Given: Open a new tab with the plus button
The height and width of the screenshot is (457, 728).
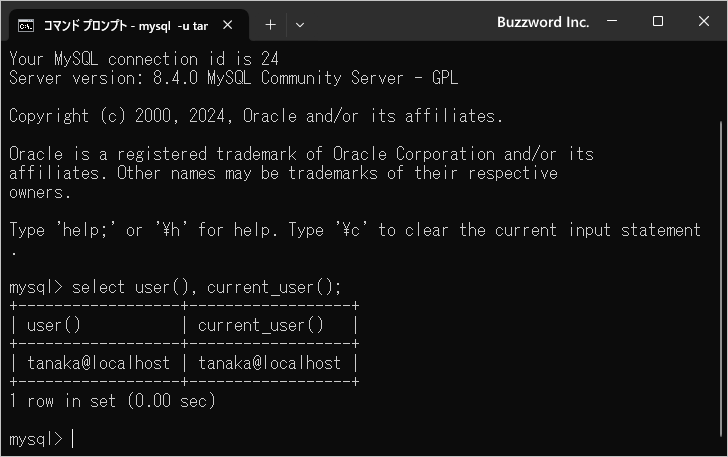Looking at the screenshot, I should 270,24.
